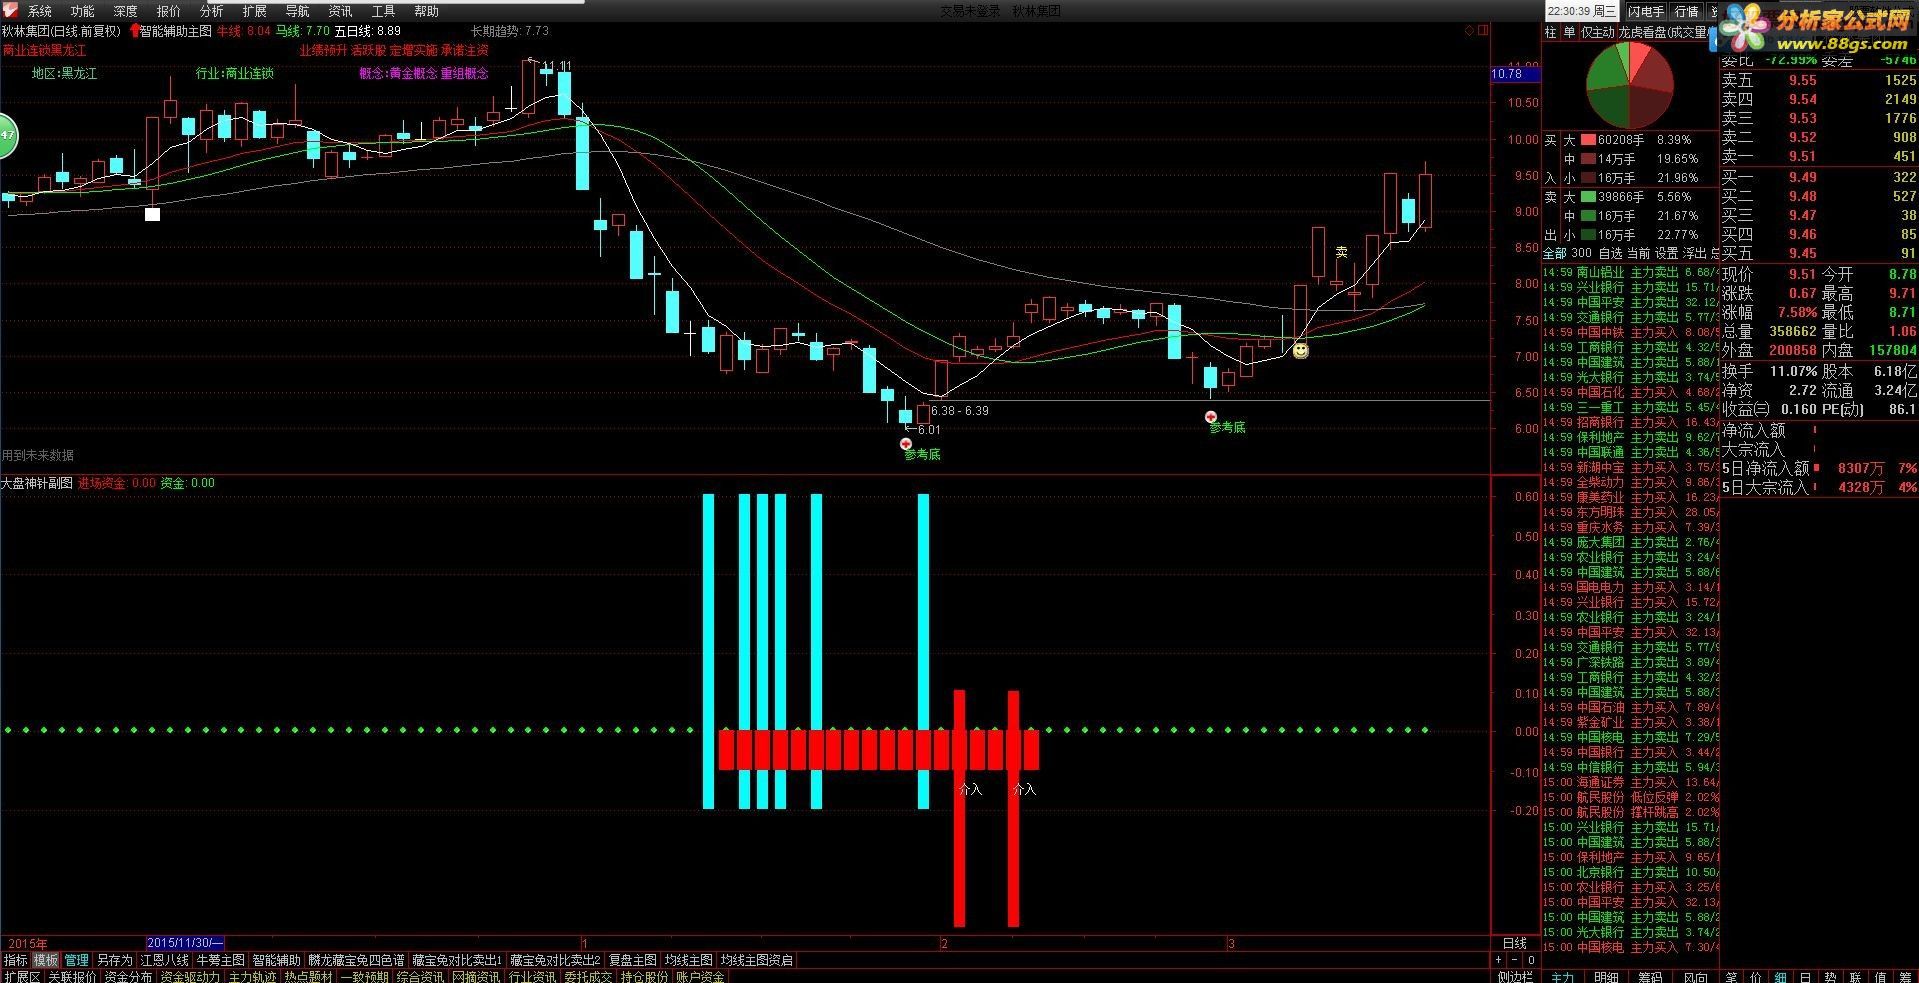Select the 指标 tab
The image size is (1919, 983).
coord(15,960)
